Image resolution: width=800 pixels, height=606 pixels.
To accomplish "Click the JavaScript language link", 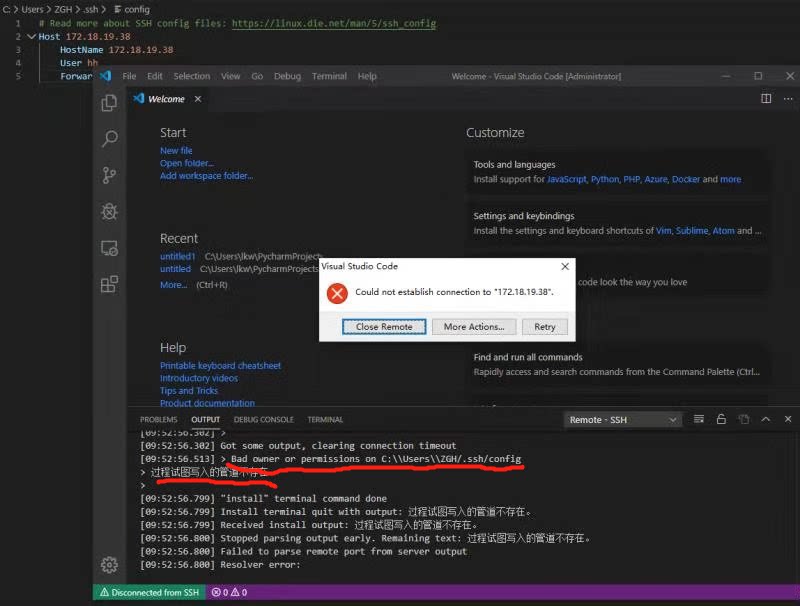I will [x=567, y=179].
